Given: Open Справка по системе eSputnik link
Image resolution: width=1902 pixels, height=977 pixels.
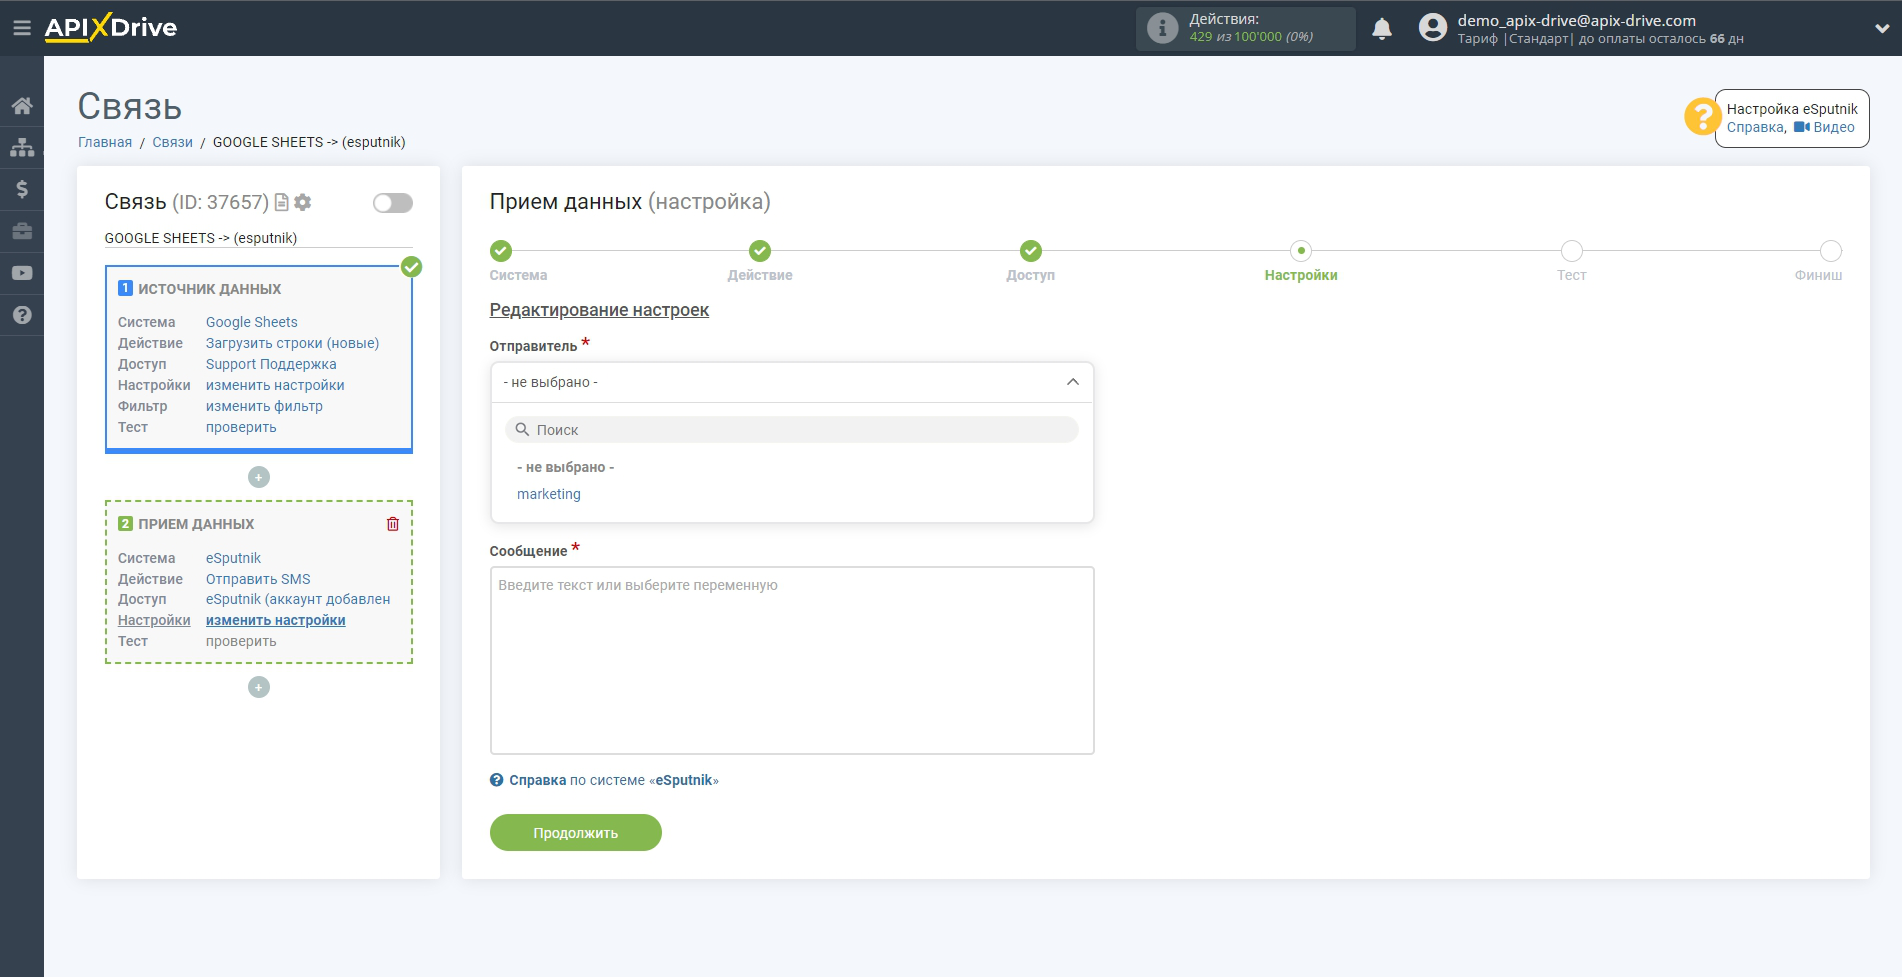Looking at the screenshot, I should point(604,780).
